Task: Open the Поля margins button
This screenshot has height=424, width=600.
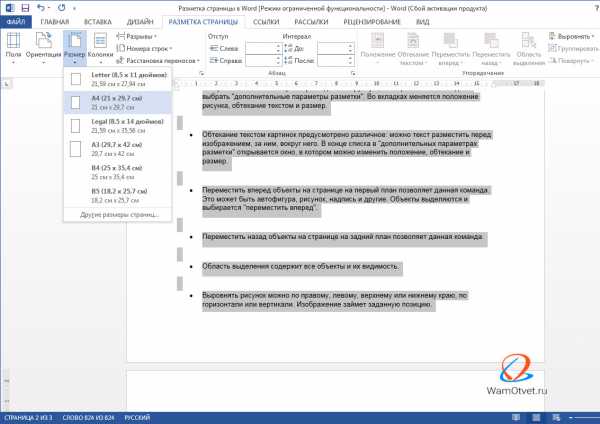Action: 13,48
